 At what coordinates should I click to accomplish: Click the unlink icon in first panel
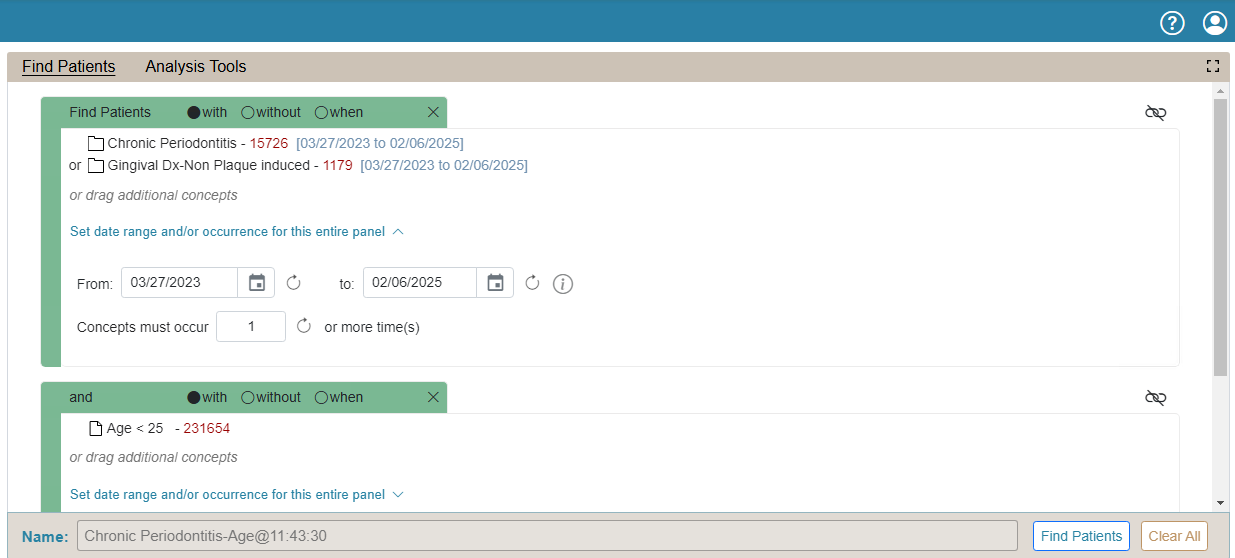(x=1155, y=113)
